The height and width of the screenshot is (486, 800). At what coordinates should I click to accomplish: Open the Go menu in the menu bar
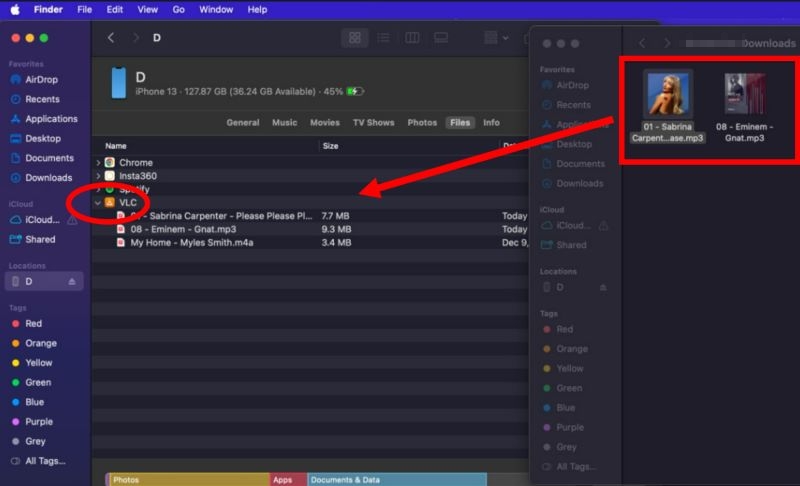click(178, 9)
